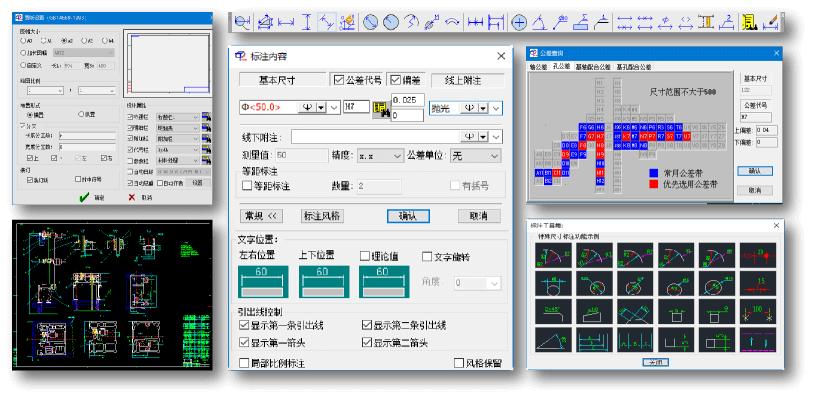This screenshot has width=813, height=399.
Task: Switch to 基轴配合公差 tab
Action: [593, 66]
